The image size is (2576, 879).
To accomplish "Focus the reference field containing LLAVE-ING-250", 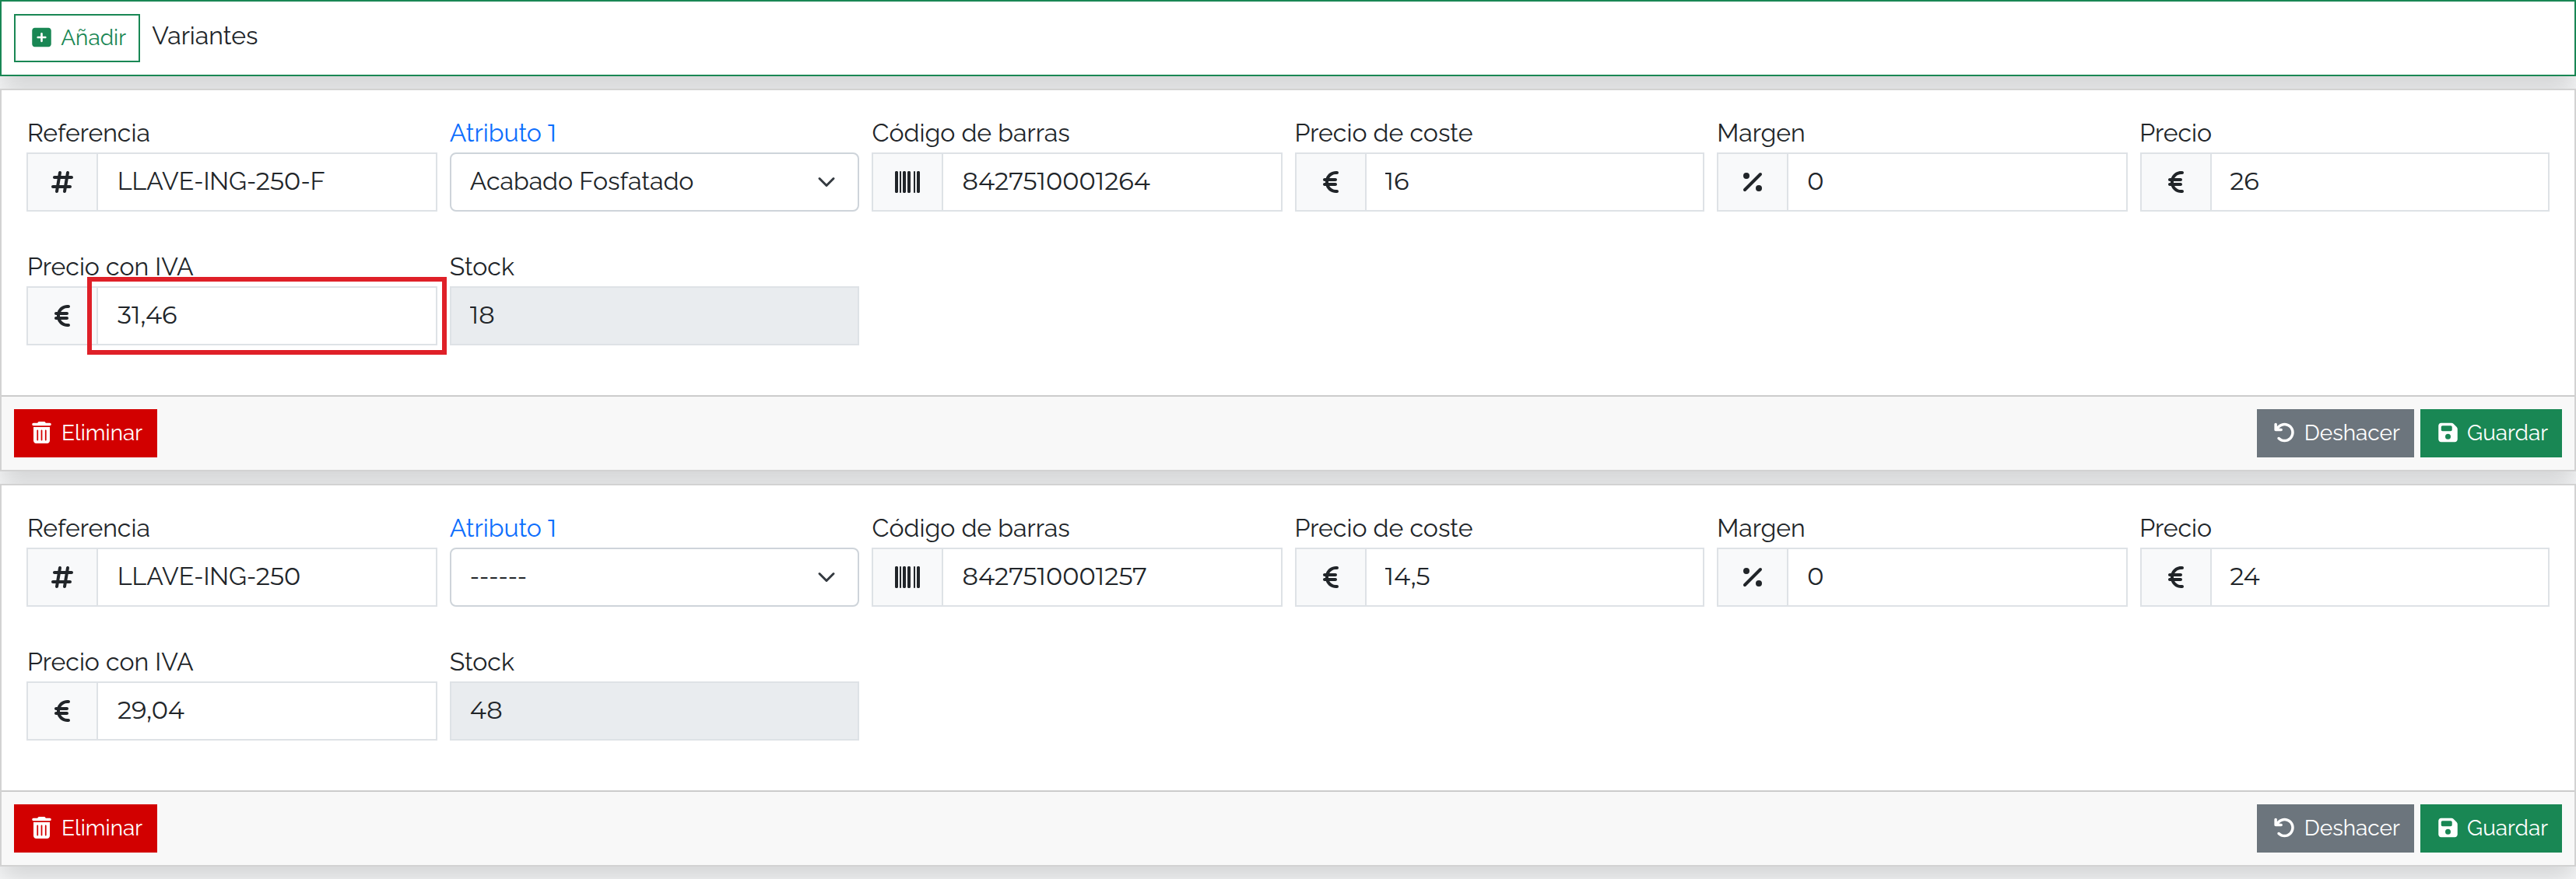I will pyautogui.click(x=267, y=577).
